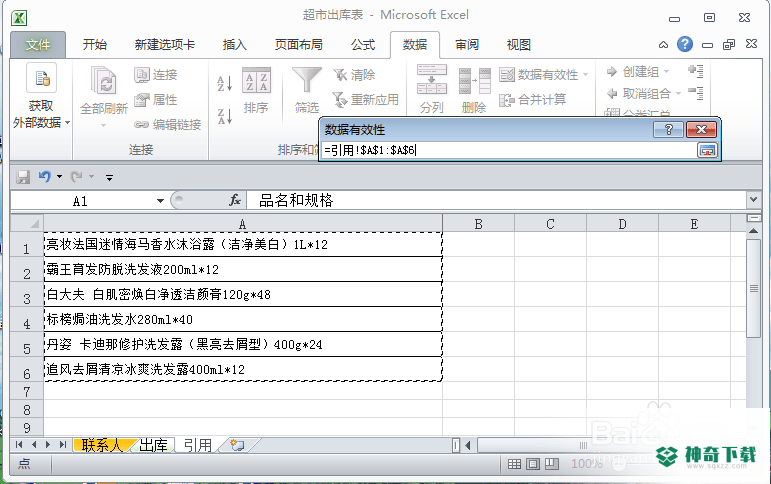
Task: Select the 引用 sheet tab
Action: pos(198,445)
